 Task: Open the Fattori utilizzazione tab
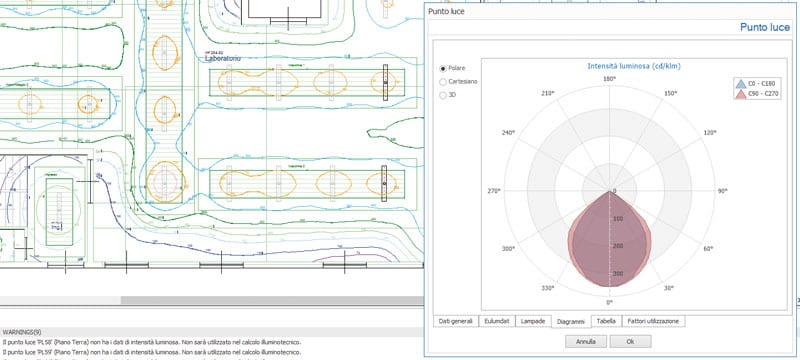[x=653, y=321]
